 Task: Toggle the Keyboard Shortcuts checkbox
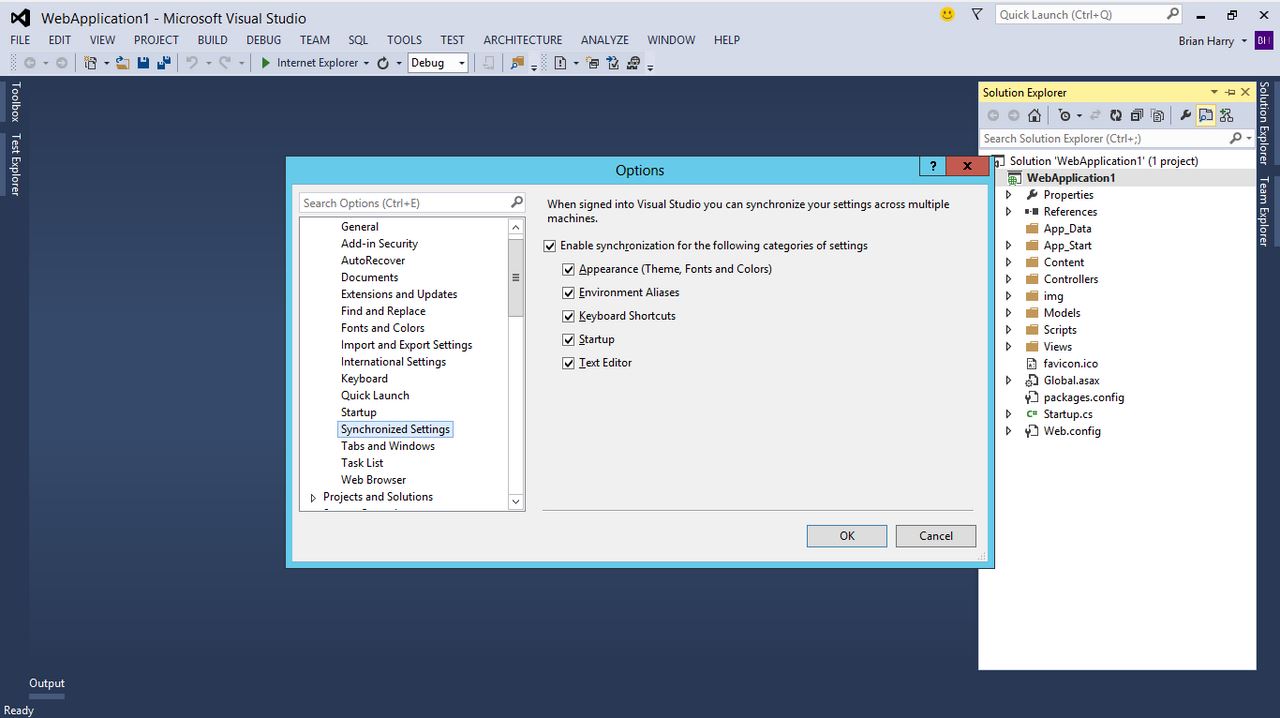(569, 316)
